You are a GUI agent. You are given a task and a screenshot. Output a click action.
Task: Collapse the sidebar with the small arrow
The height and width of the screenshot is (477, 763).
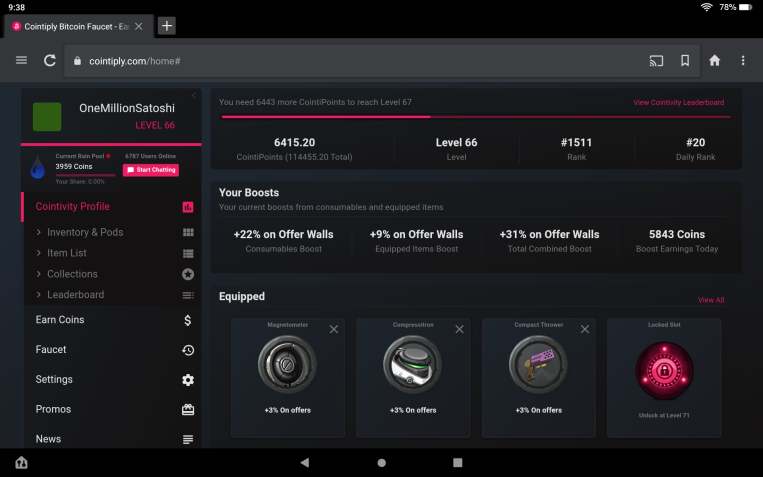coord(194,95)
